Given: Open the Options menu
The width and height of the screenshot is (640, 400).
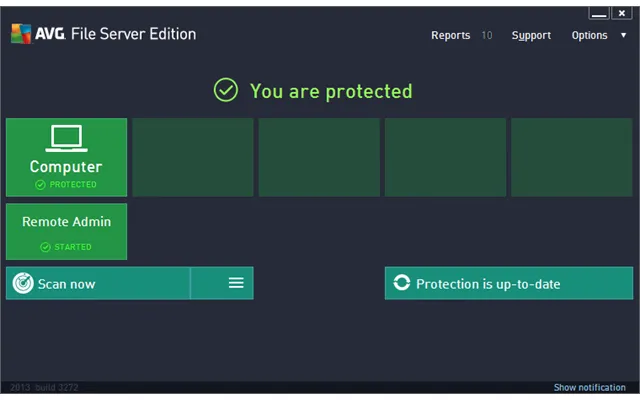Looking at the screenshot, I should [589, 36].
